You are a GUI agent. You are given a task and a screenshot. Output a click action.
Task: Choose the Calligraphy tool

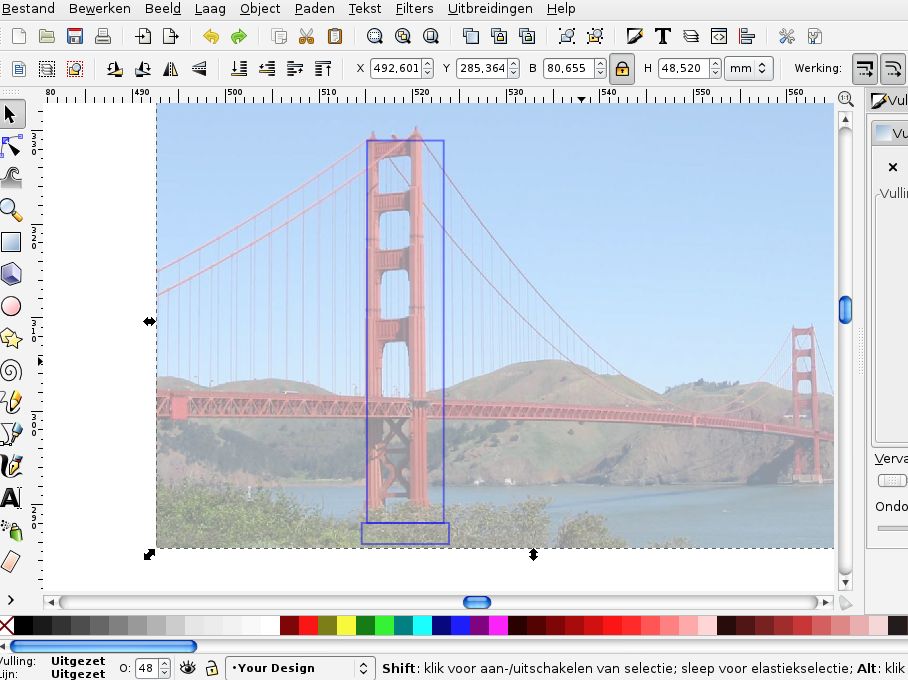(11, 466)
